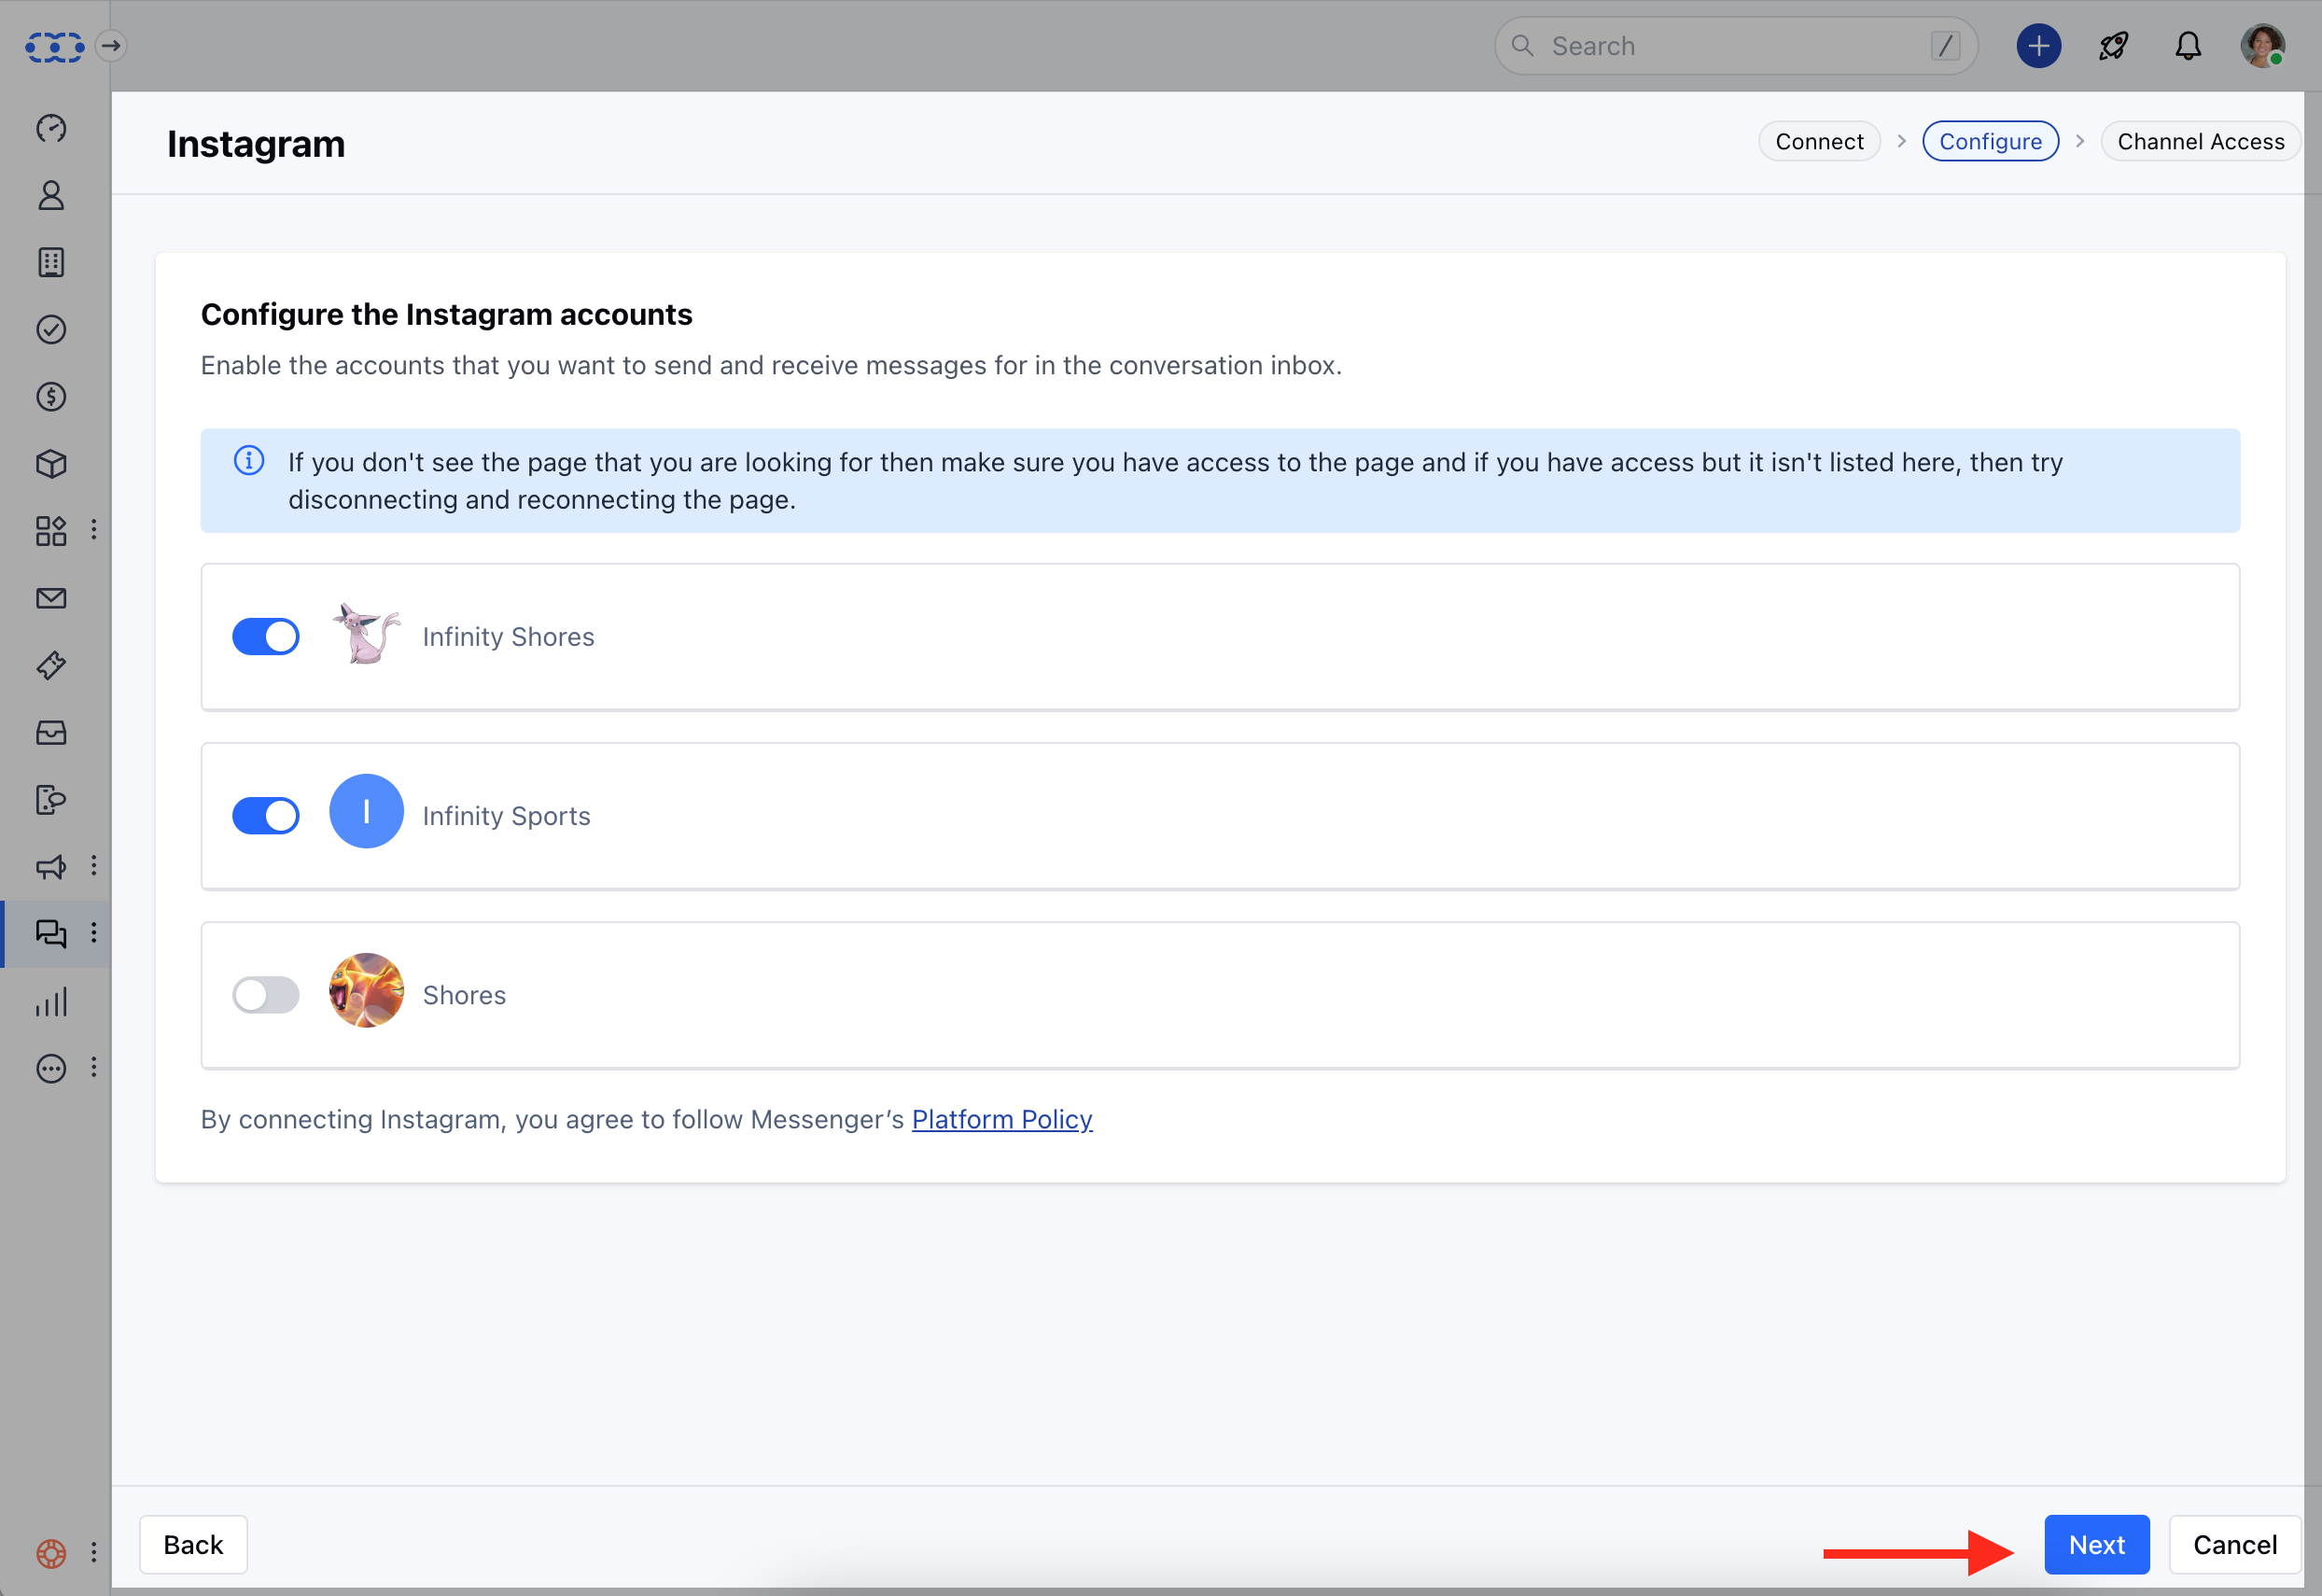Click the Shores profile picture
This screenshot has height=1596, width=2322.
(366, 990)
